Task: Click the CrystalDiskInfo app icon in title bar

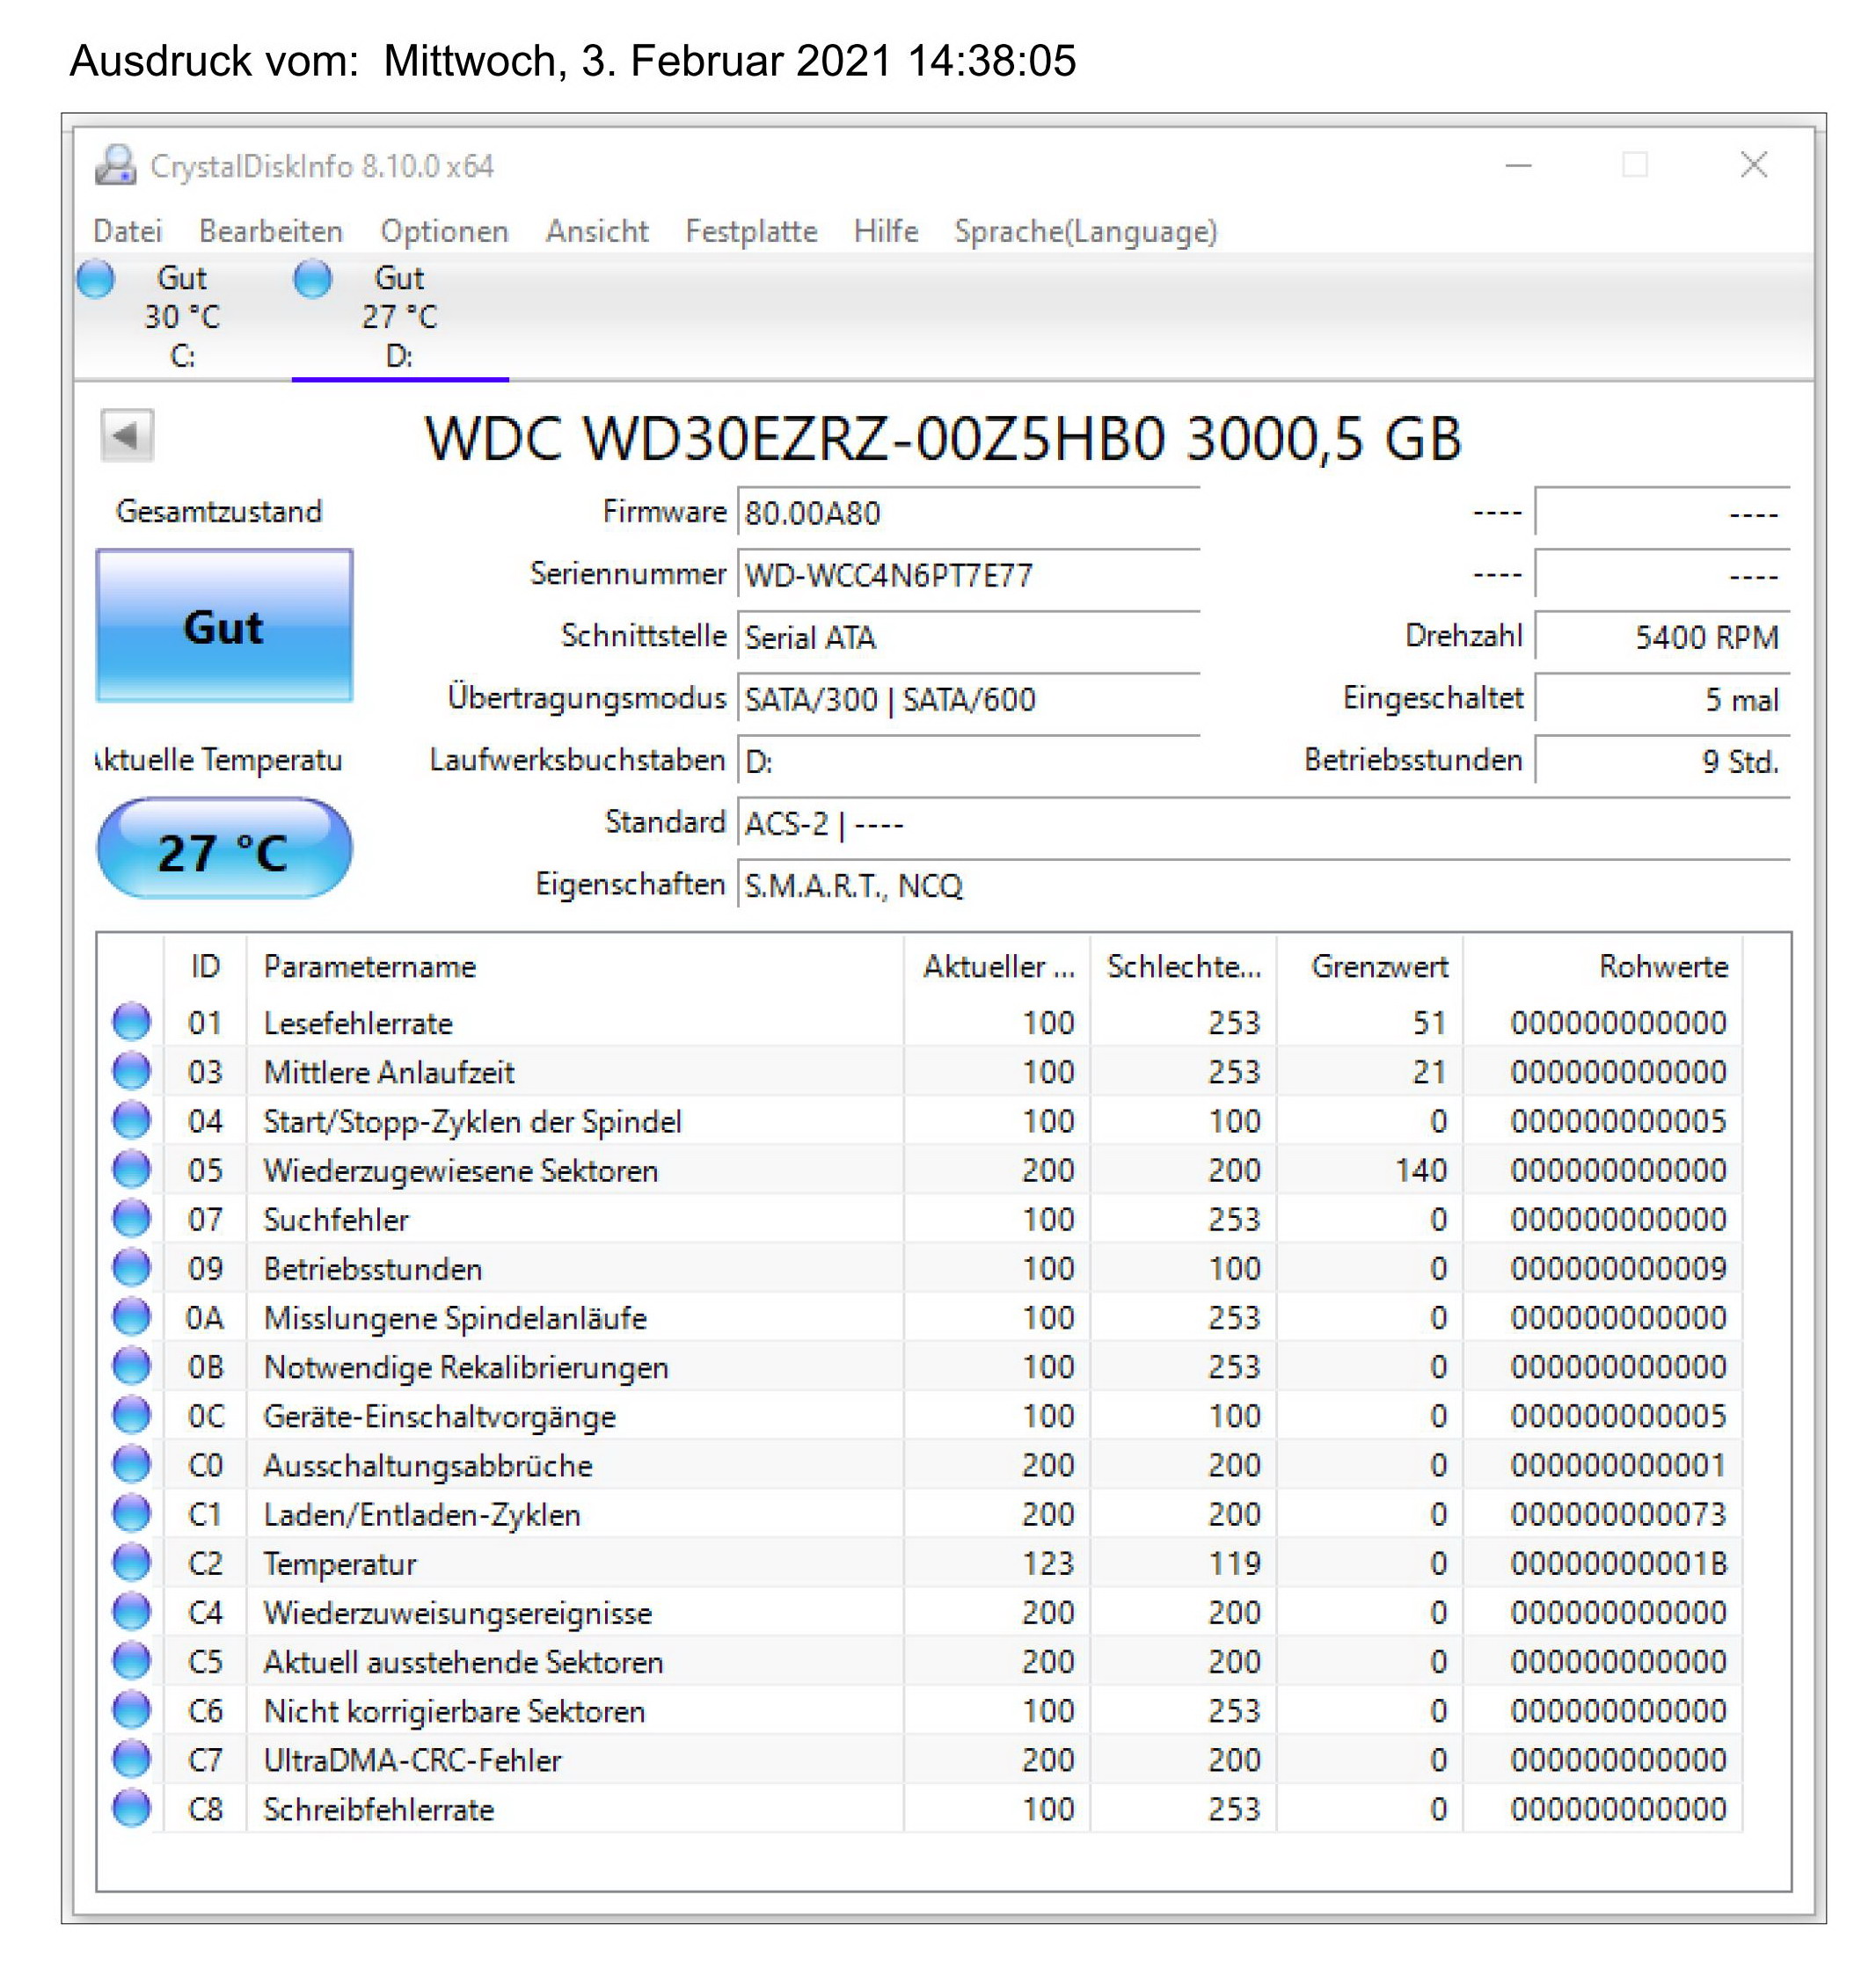Action: pos(116,165)
